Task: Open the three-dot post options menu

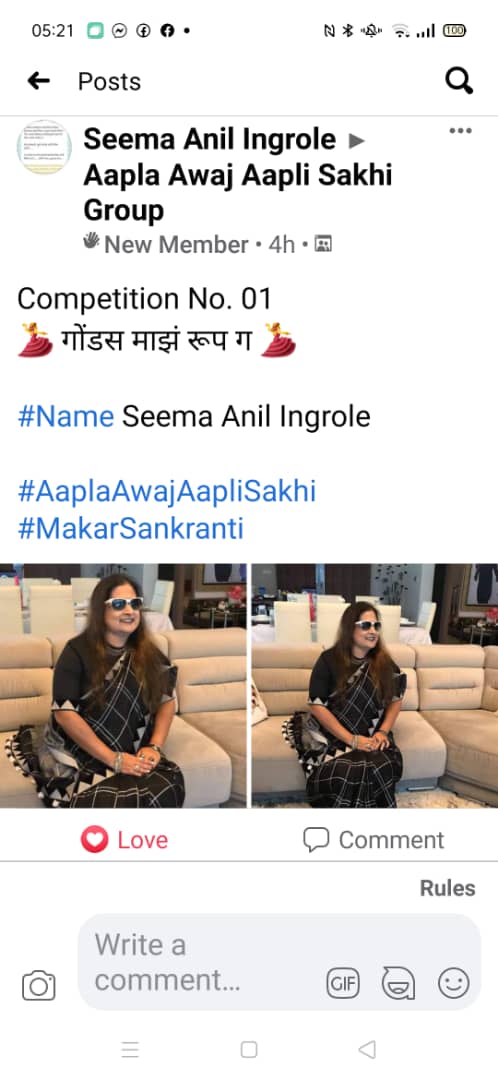Action: 460,131
